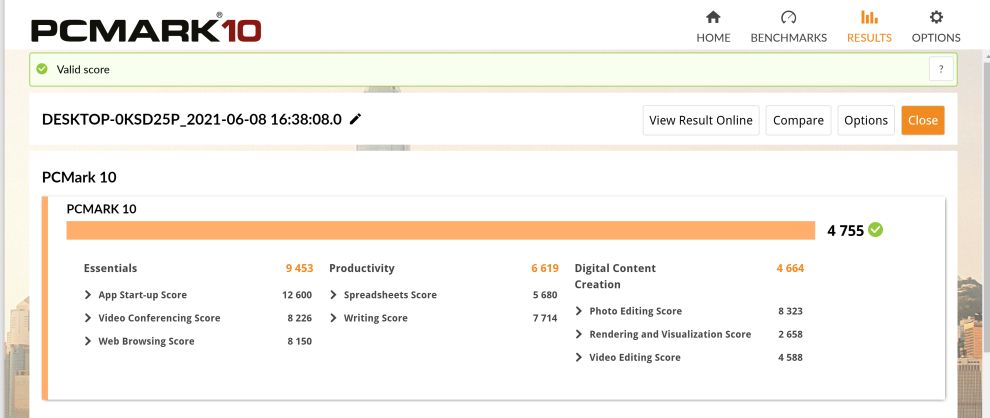Viewport: 990px width, 418px height.
Task: Click the value 8 150
Action: pos(299,342)
